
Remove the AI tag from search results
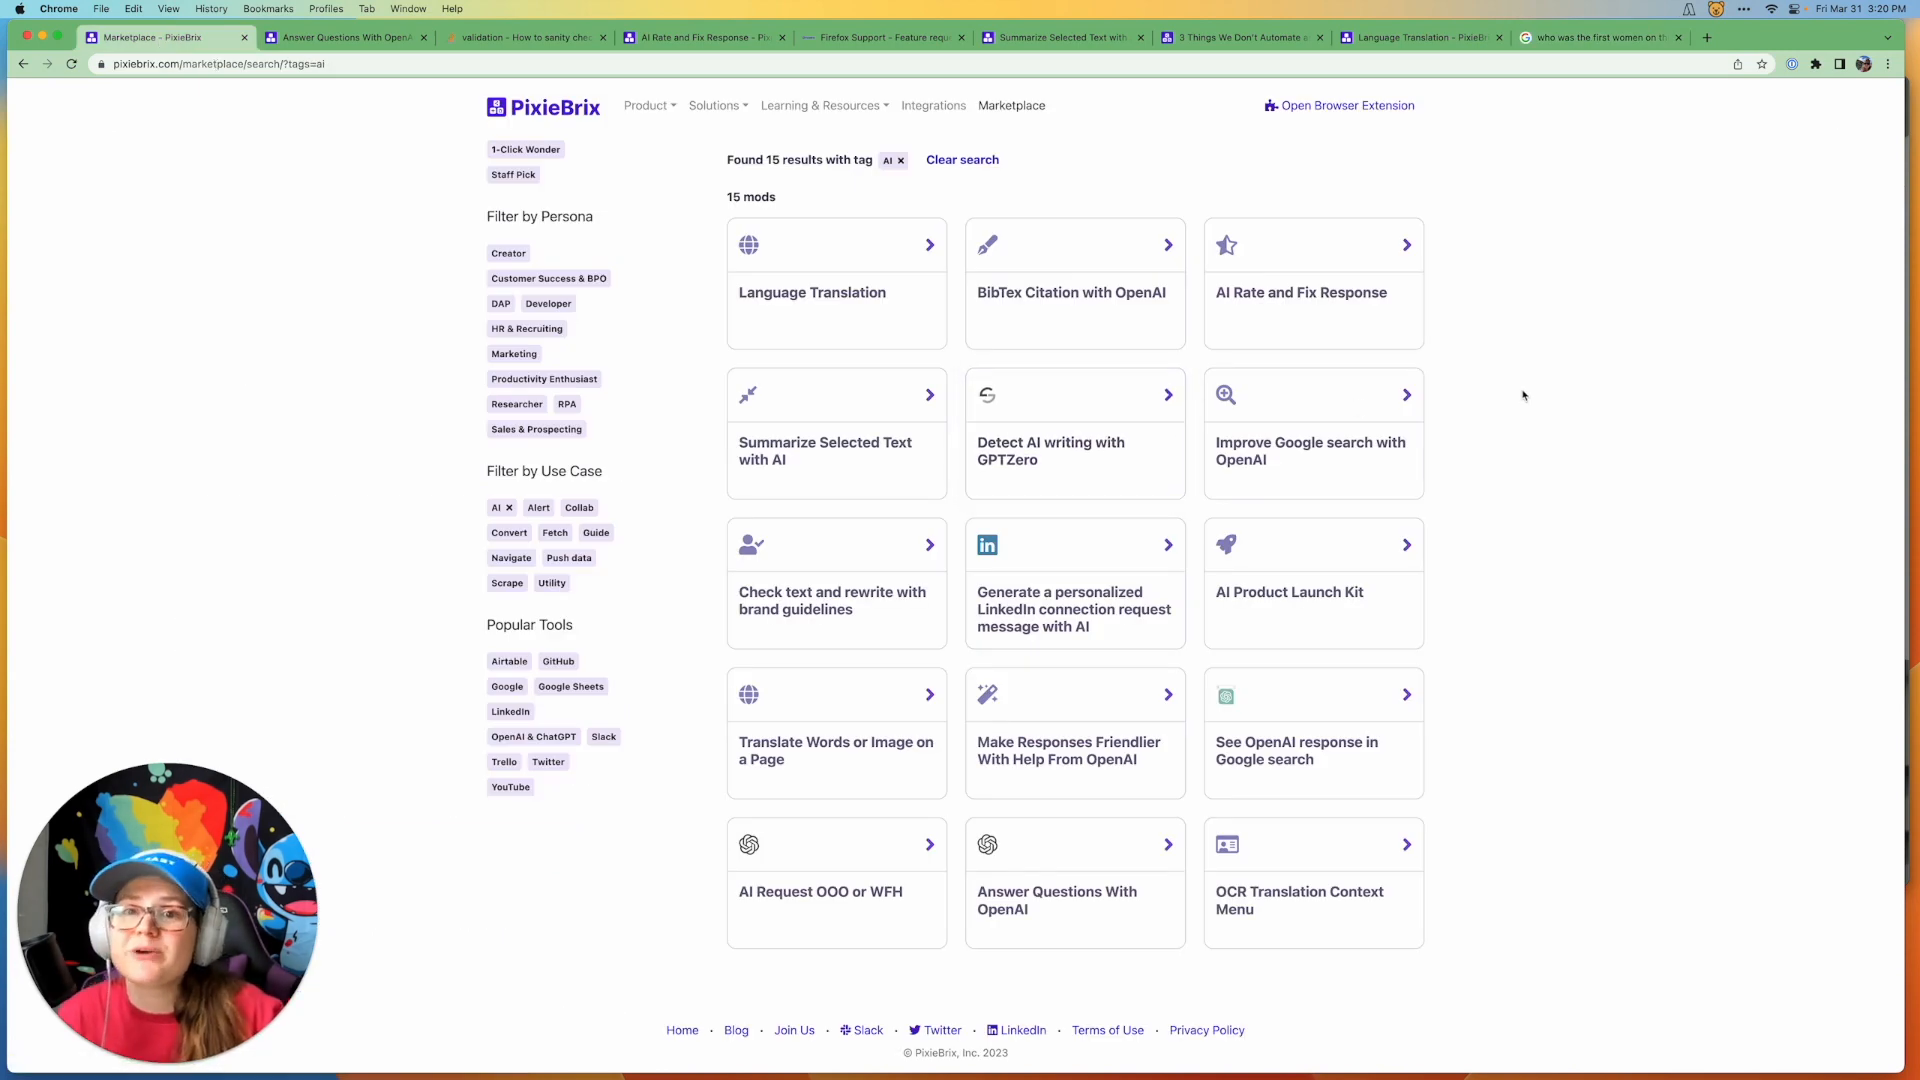tap(900, 161)
